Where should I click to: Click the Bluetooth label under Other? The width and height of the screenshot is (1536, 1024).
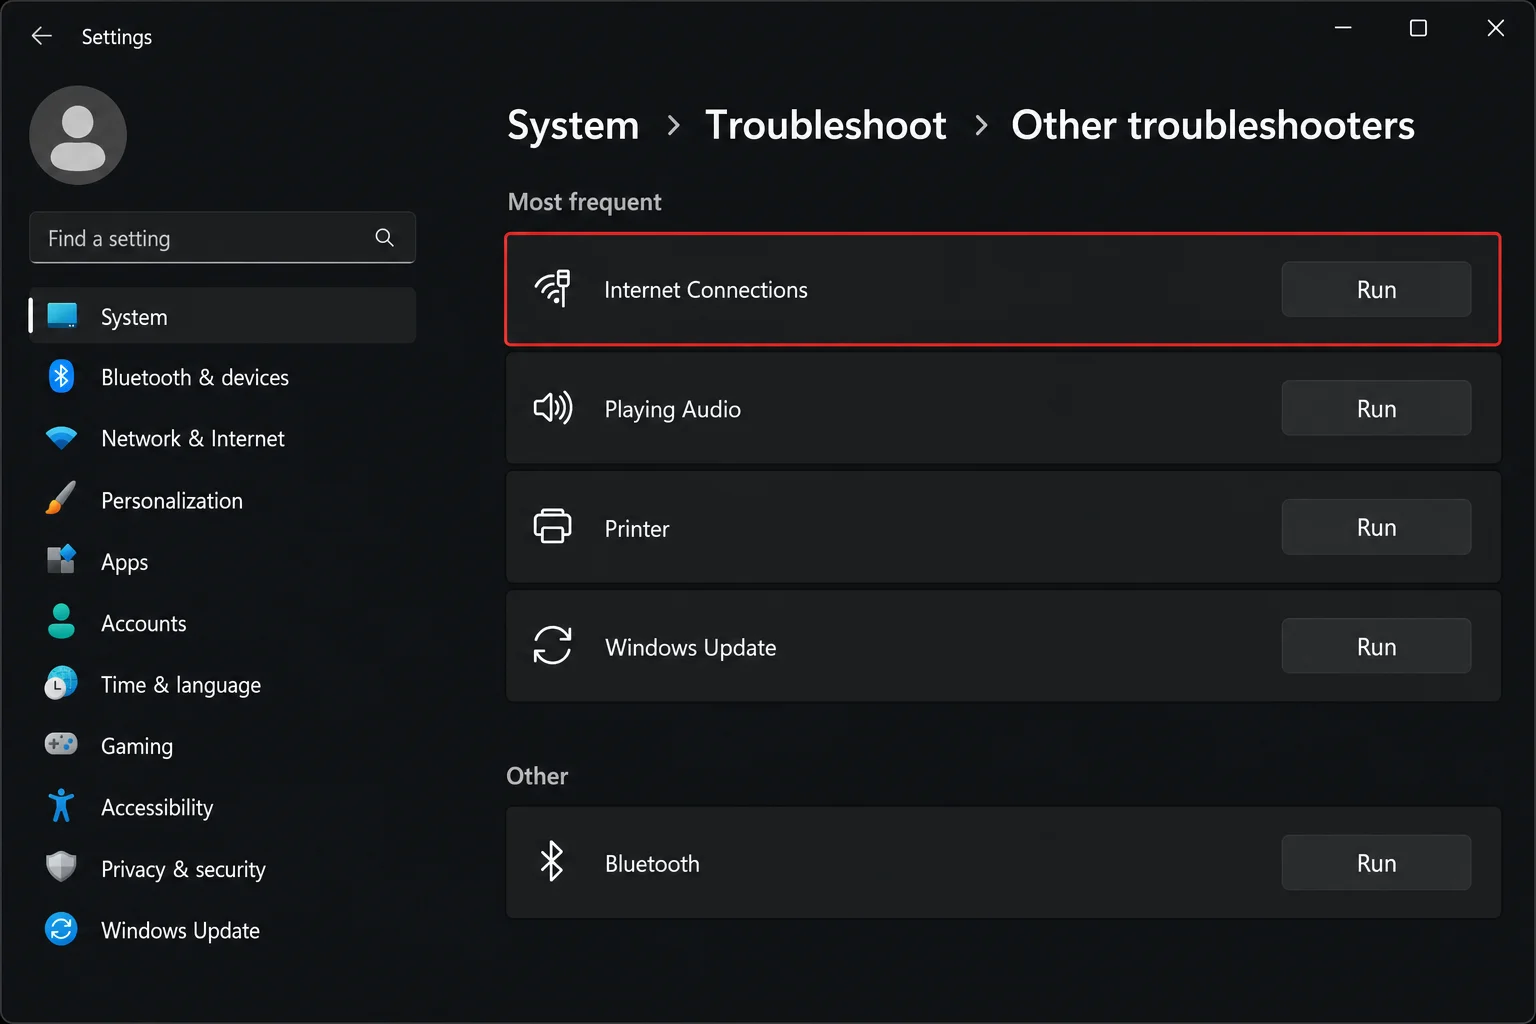click(x=652, y=863)
